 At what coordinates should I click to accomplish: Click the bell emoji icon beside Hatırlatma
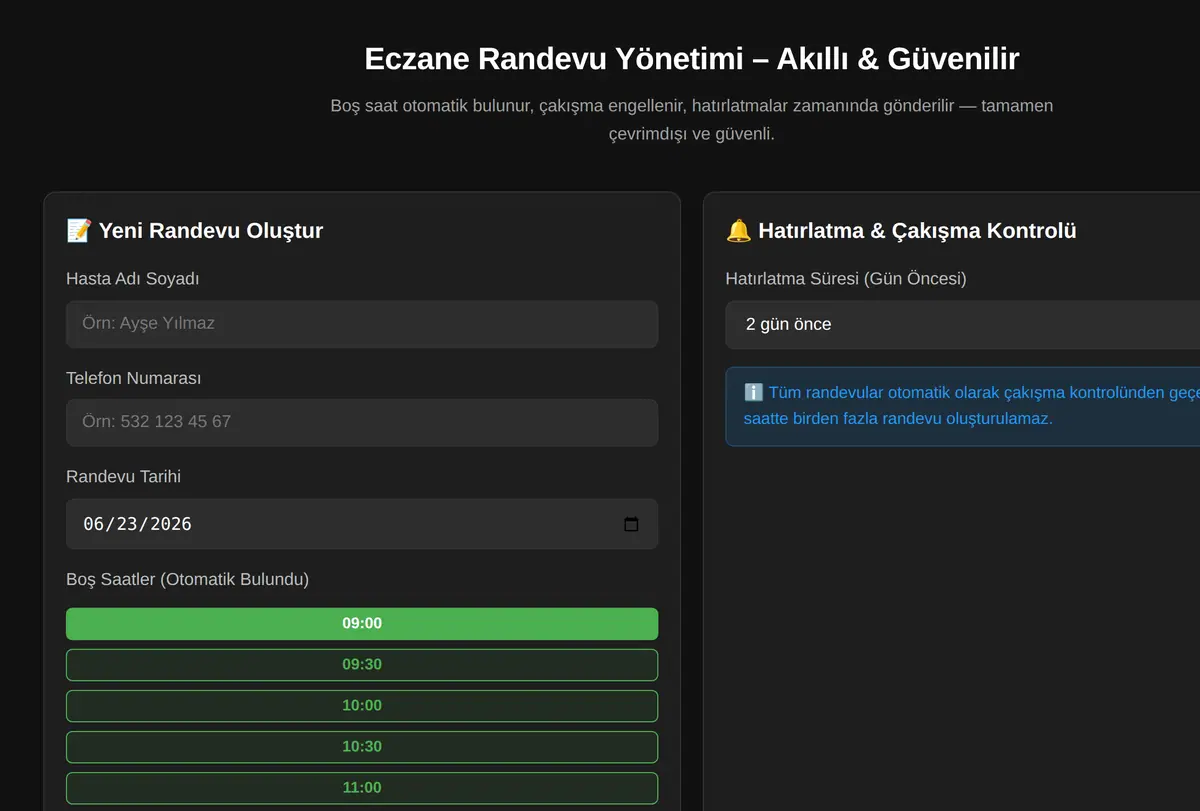pyautogui.click(x=738, y=231)
